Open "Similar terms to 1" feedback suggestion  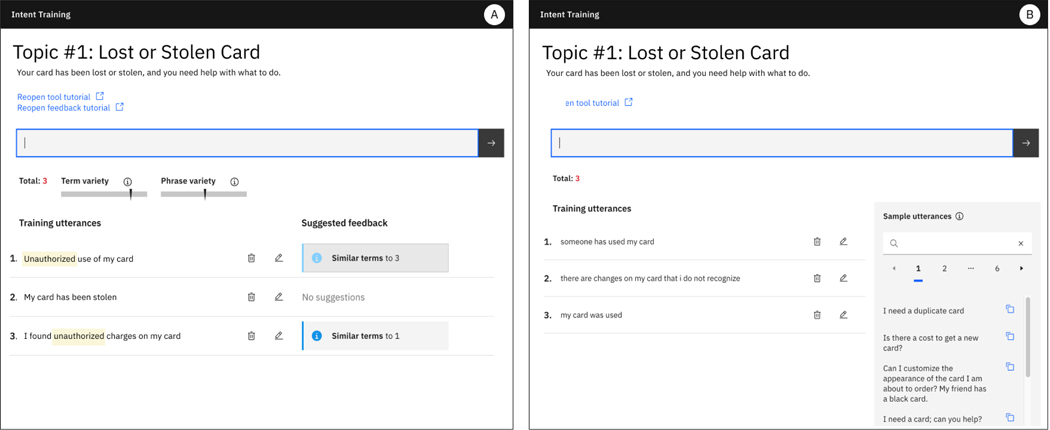click(375, 336)
